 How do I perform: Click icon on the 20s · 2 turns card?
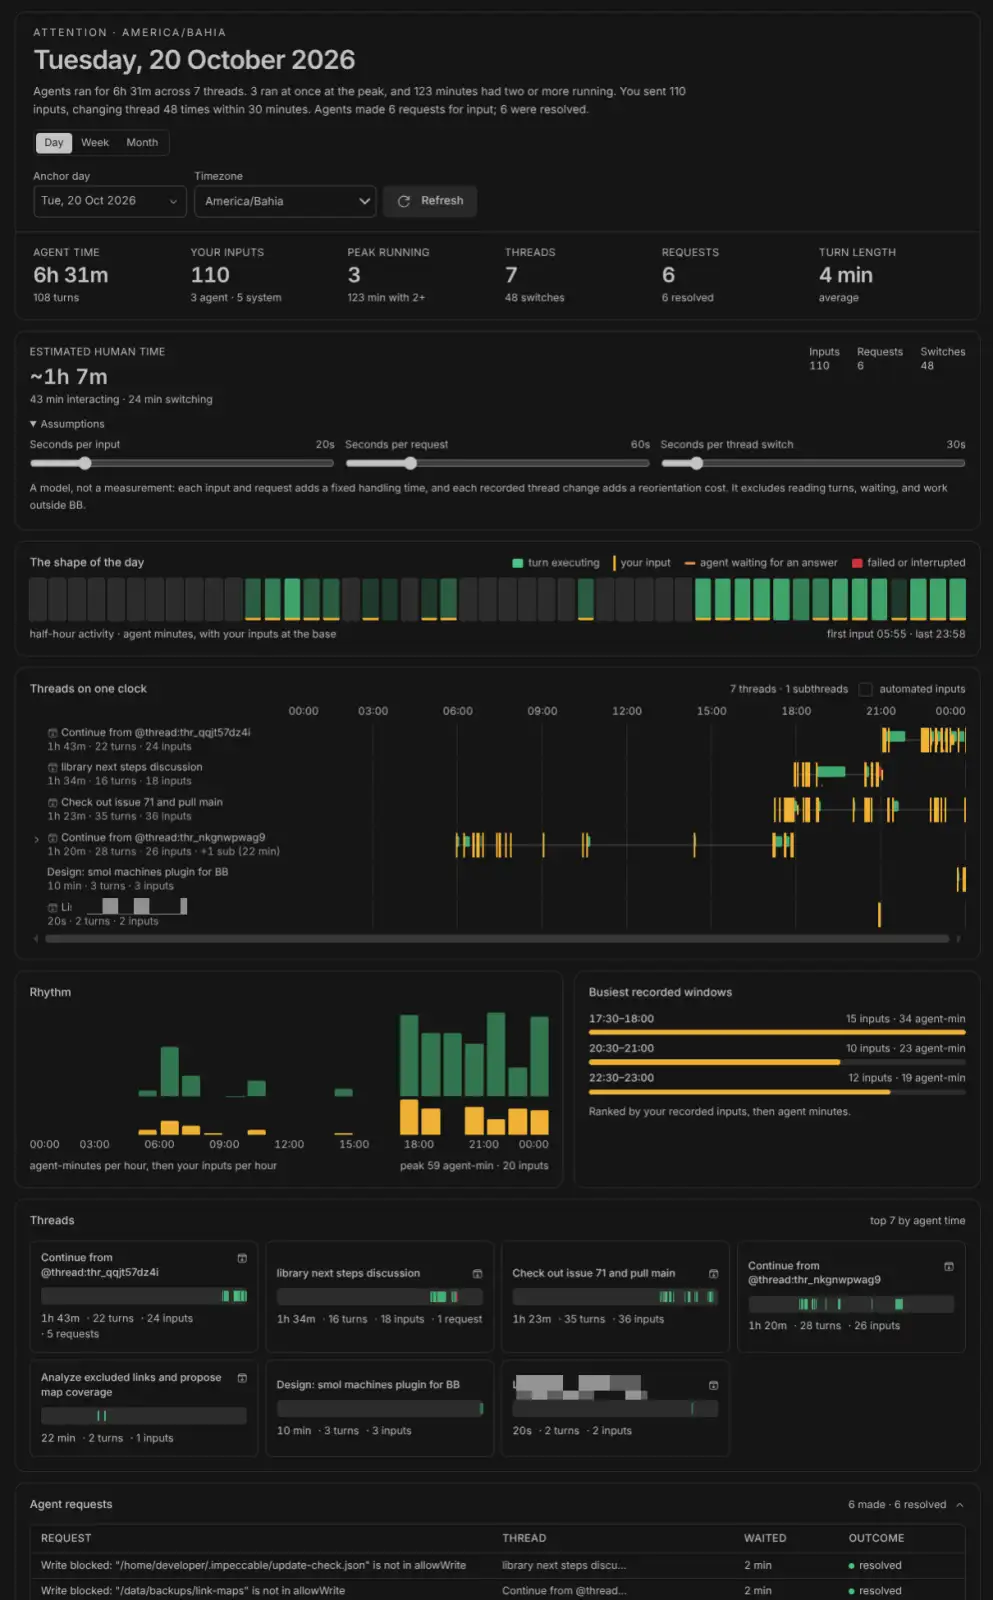tap(713, 1385)
